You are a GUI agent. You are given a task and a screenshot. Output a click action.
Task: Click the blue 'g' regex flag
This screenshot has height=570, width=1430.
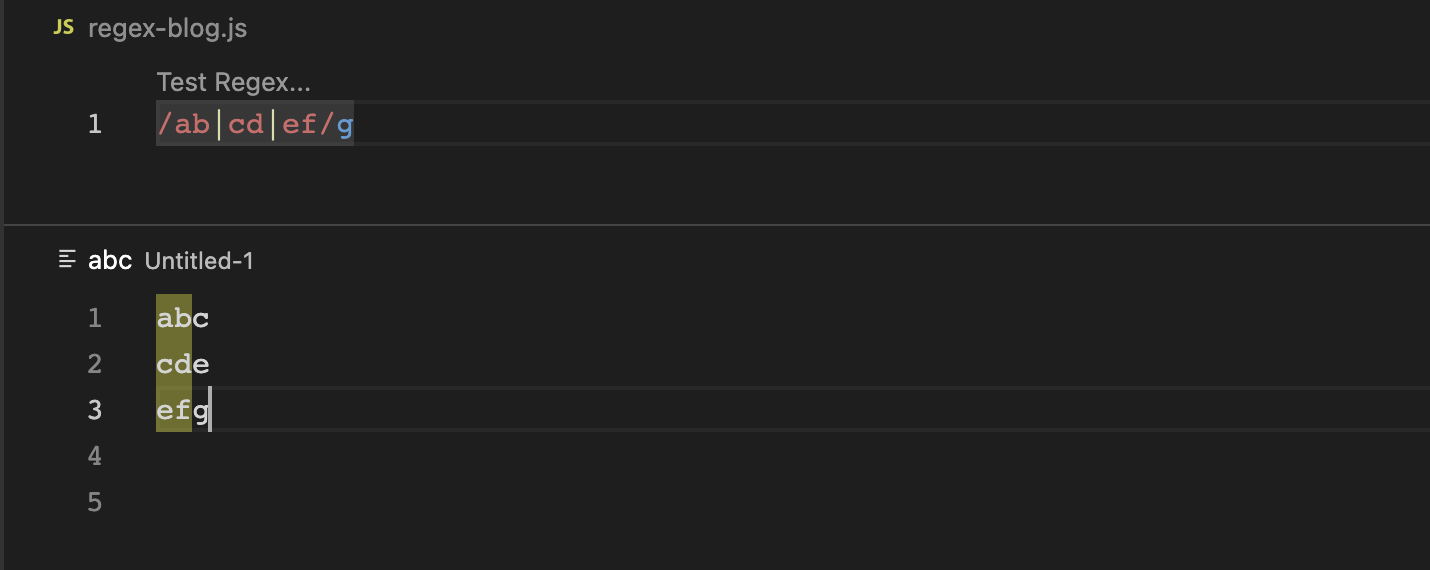[345, 125]
